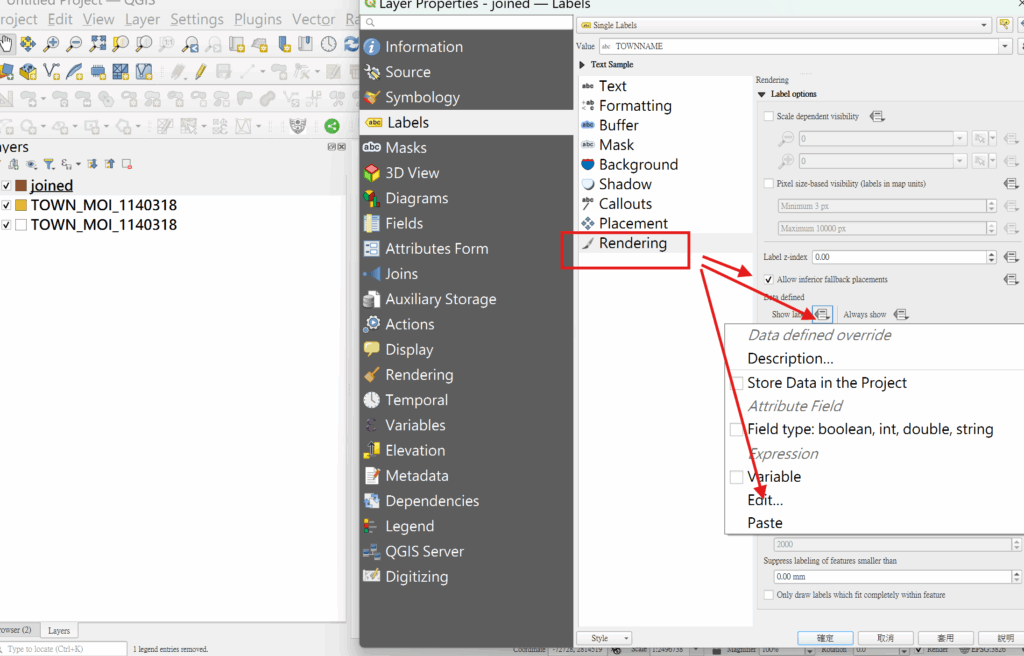The width and height of the screenshot is (1024, 656).
Task: Open the Style dropdown button
Action: pyautogui.click(x=604, y=638)
